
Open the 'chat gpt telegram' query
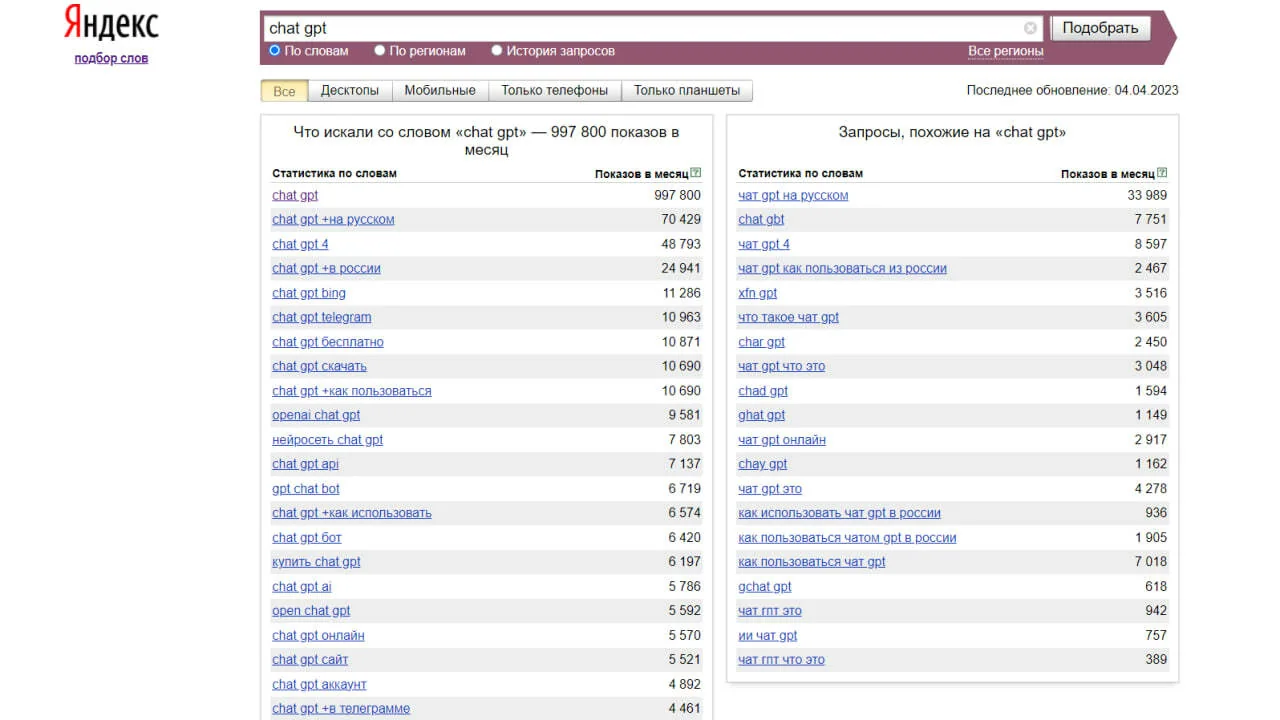tap(322, 317)
